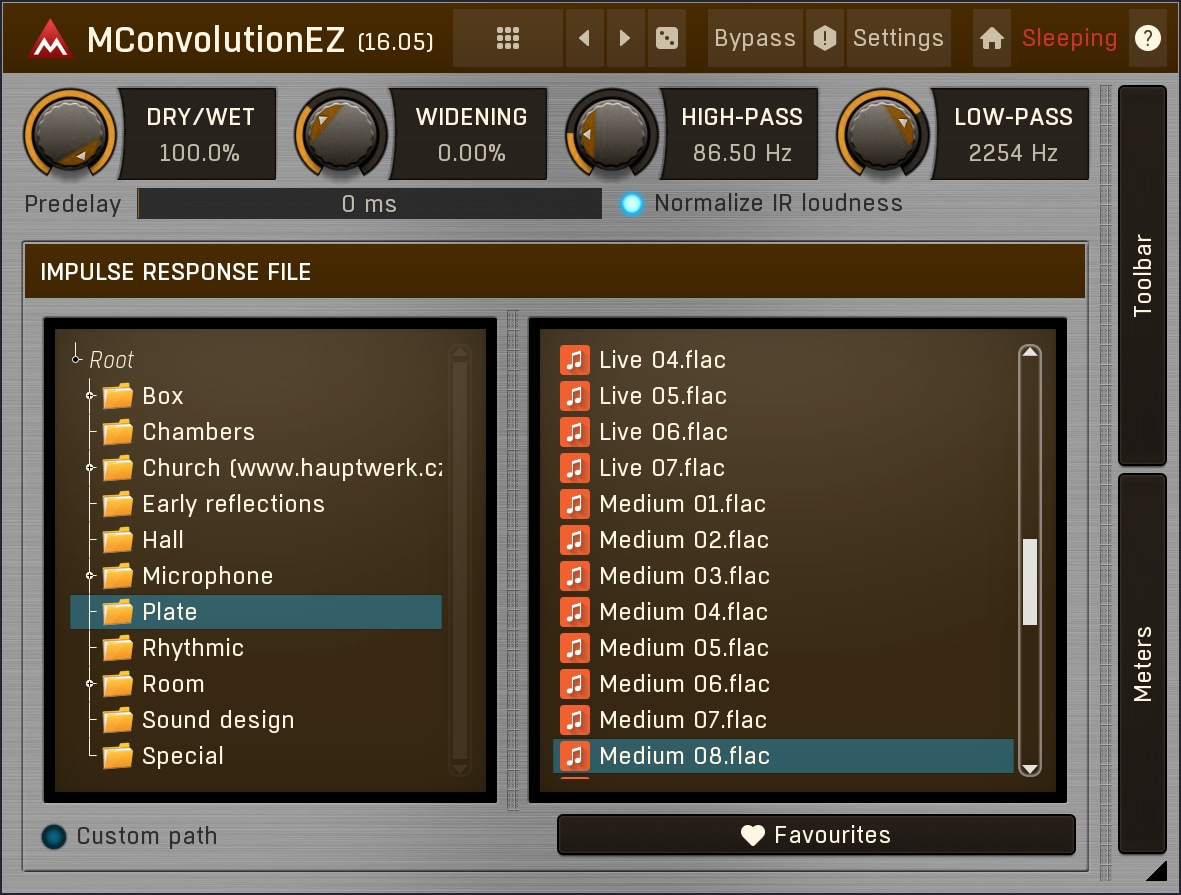Click the file list scrollbar thumb
Image resolution: width=1181 pixels, height=895 pixels.
click(1030, 582)
